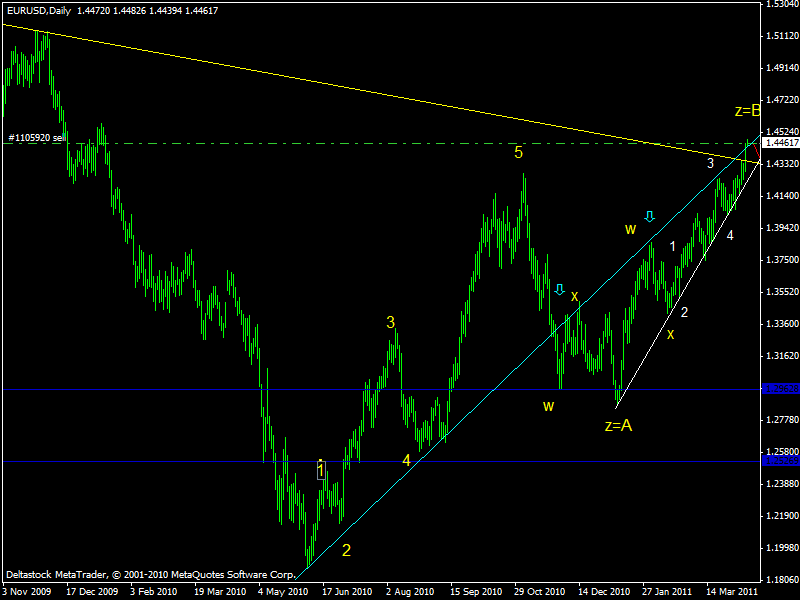The height and width of the screenshot is (600, 800).
Task: Click the boxed yellow wave 1 label
Action: click(320, 469)
